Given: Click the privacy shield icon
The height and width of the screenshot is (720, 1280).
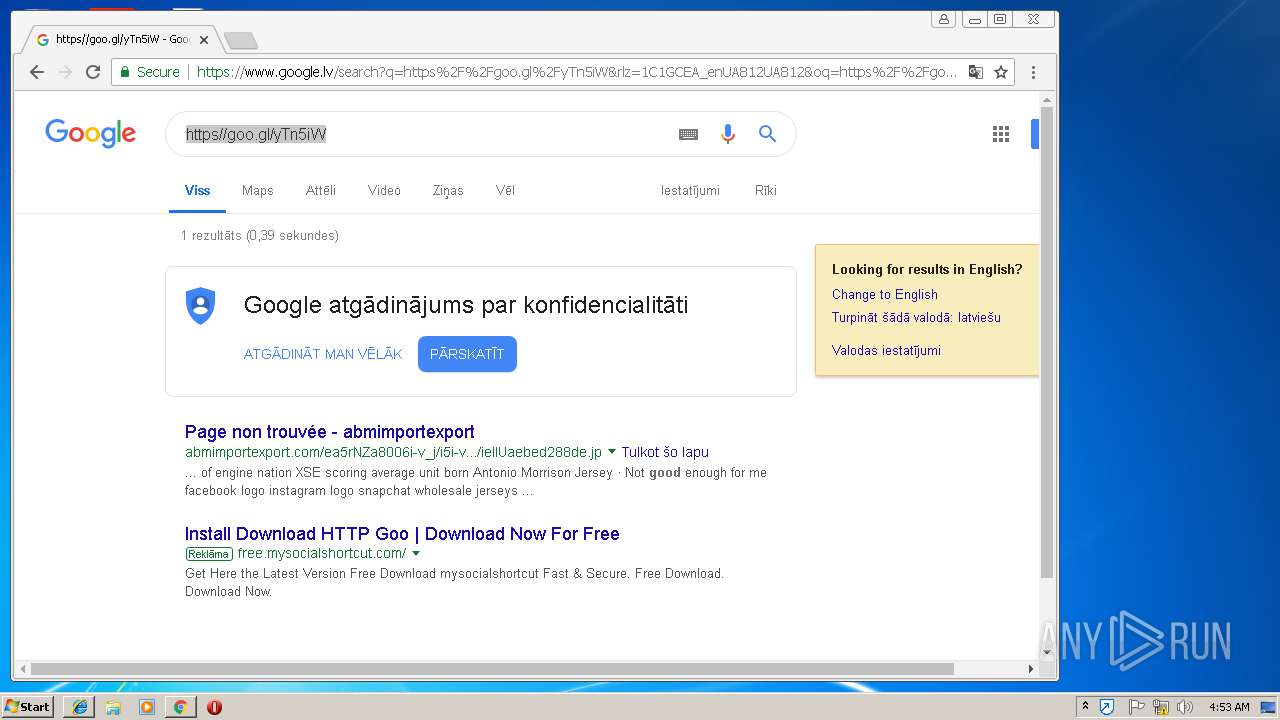Looking at the screenshot, I should point(201,305).
